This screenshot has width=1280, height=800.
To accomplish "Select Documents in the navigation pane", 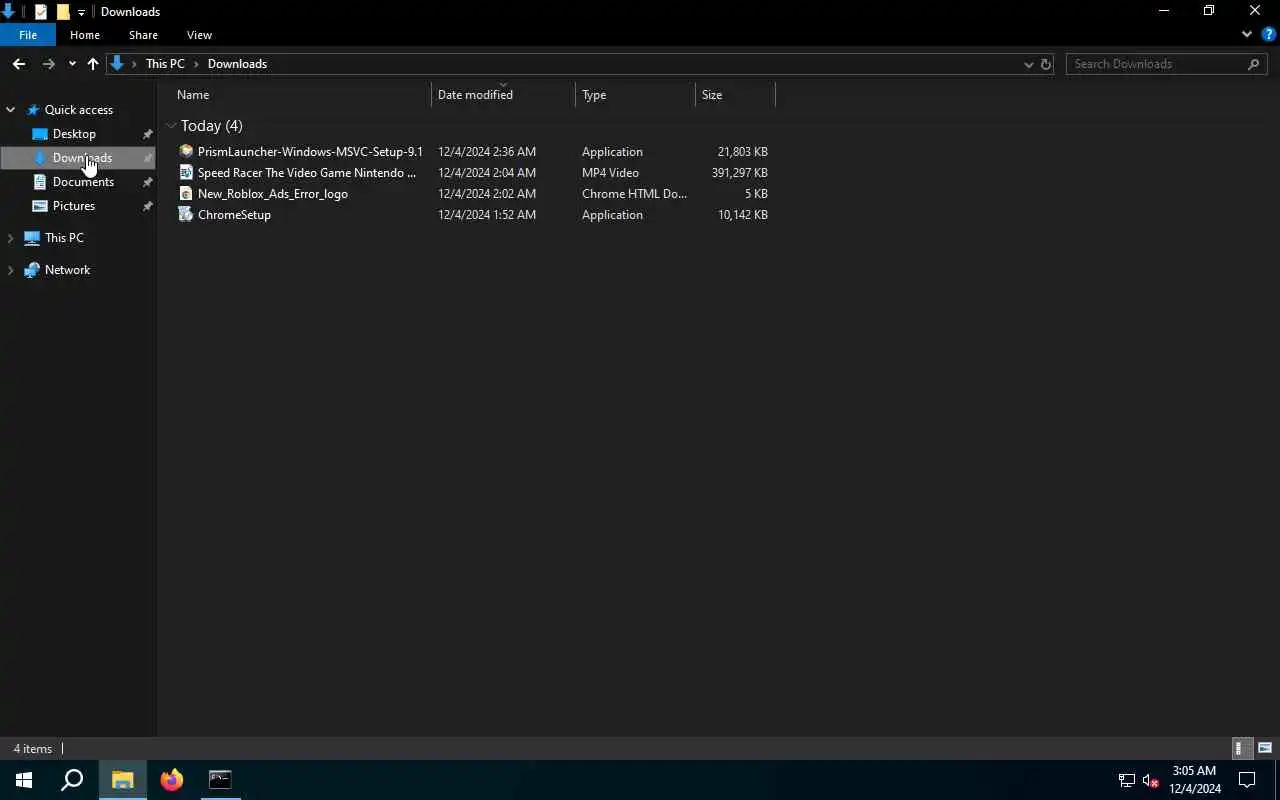I will pyautogui.click(x=83, y=182).
